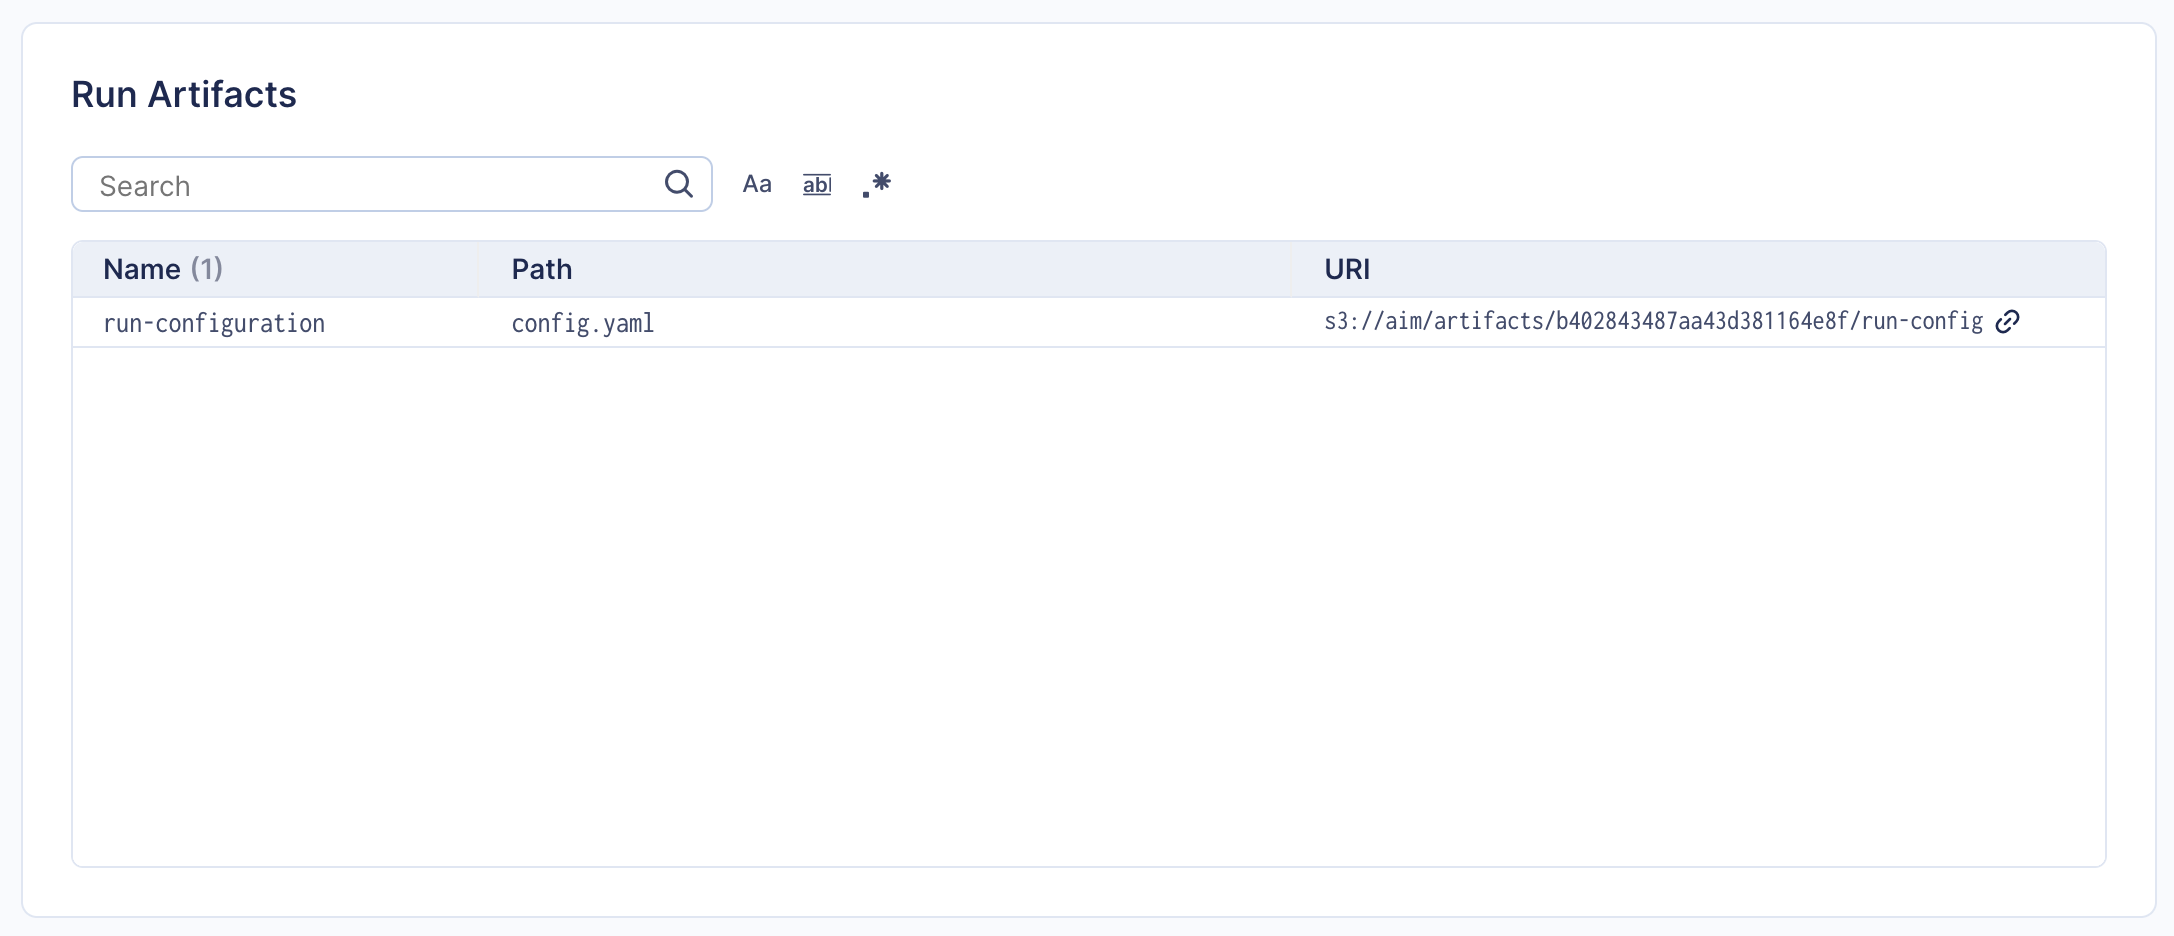Screen dimensions: 2174x936
Task: Click the Name column header
Action: point(142,269)
